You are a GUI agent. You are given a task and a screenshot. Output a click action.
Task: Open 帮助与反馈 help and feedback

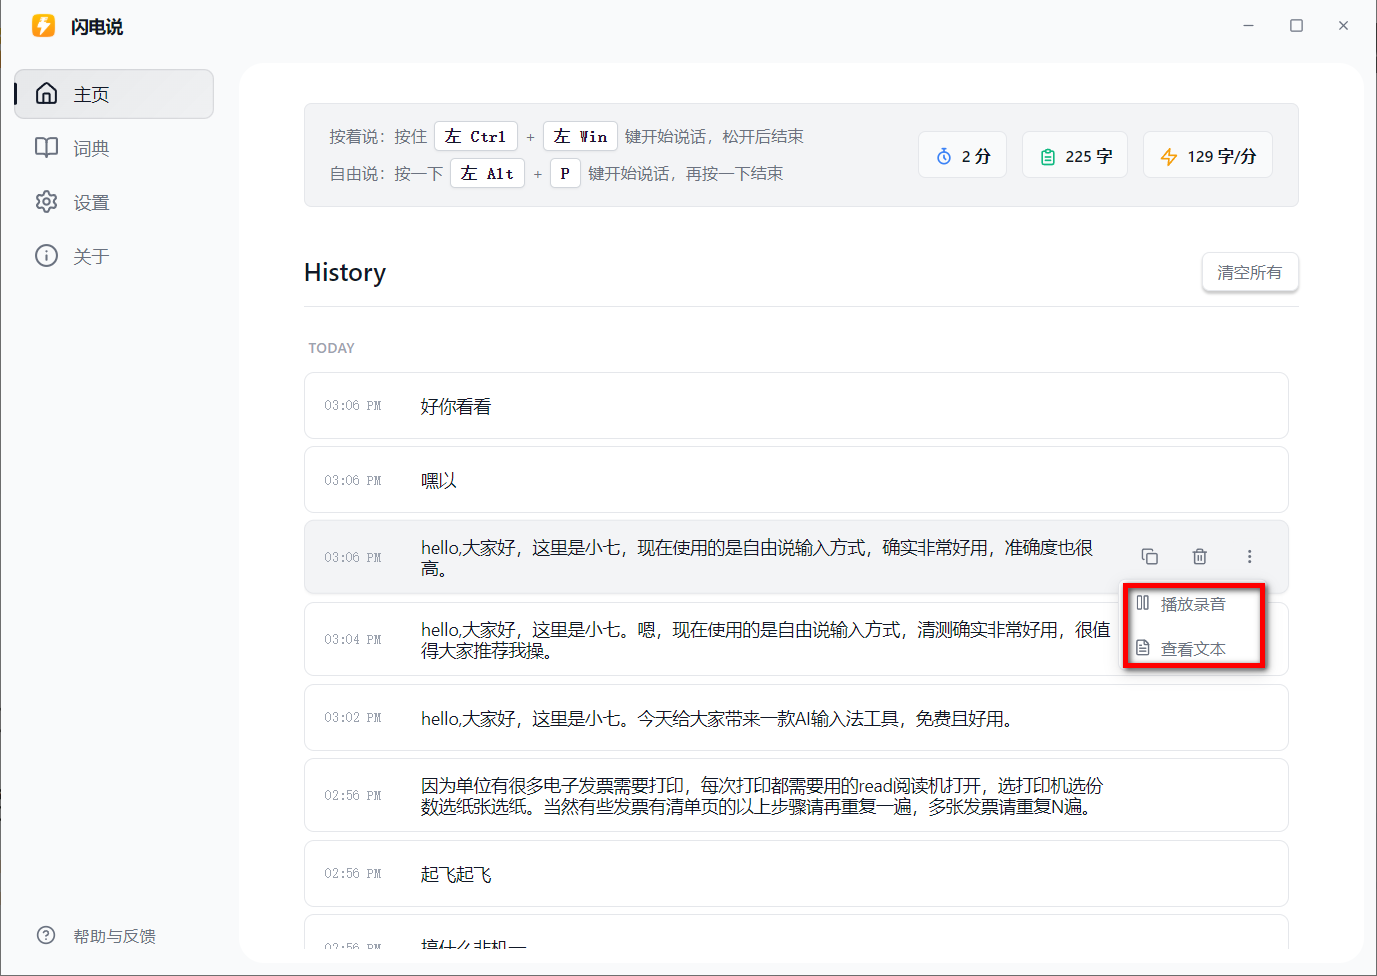pos(113,935)
